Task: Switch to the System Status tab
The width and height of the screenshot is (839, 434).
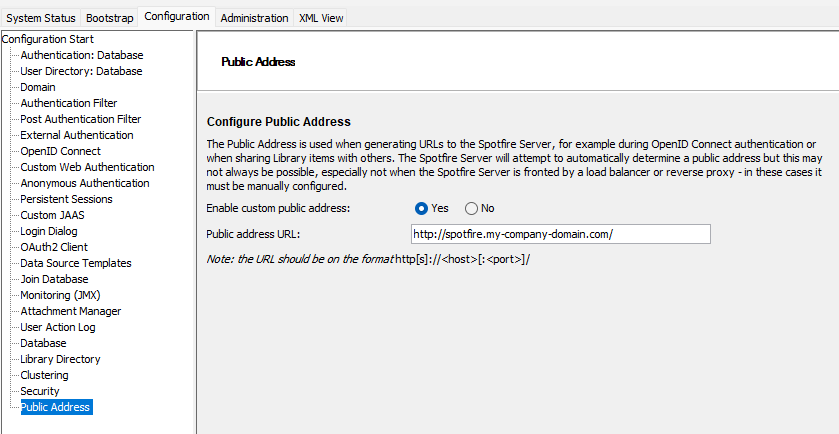Action: pyautogui.click(x=41, y=18)
